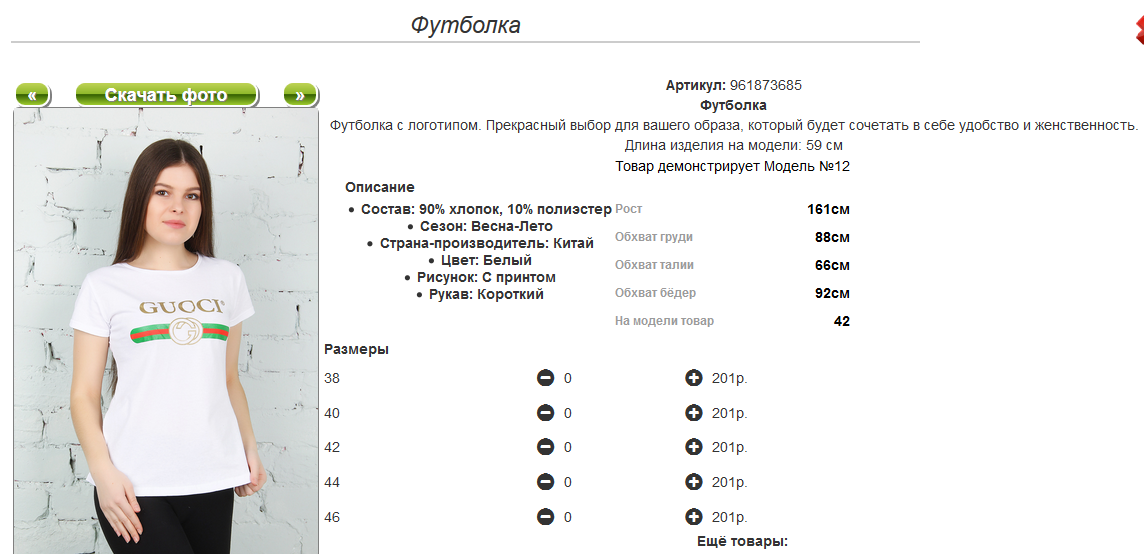Click the Скачать фото button

(x=166, y=96)
